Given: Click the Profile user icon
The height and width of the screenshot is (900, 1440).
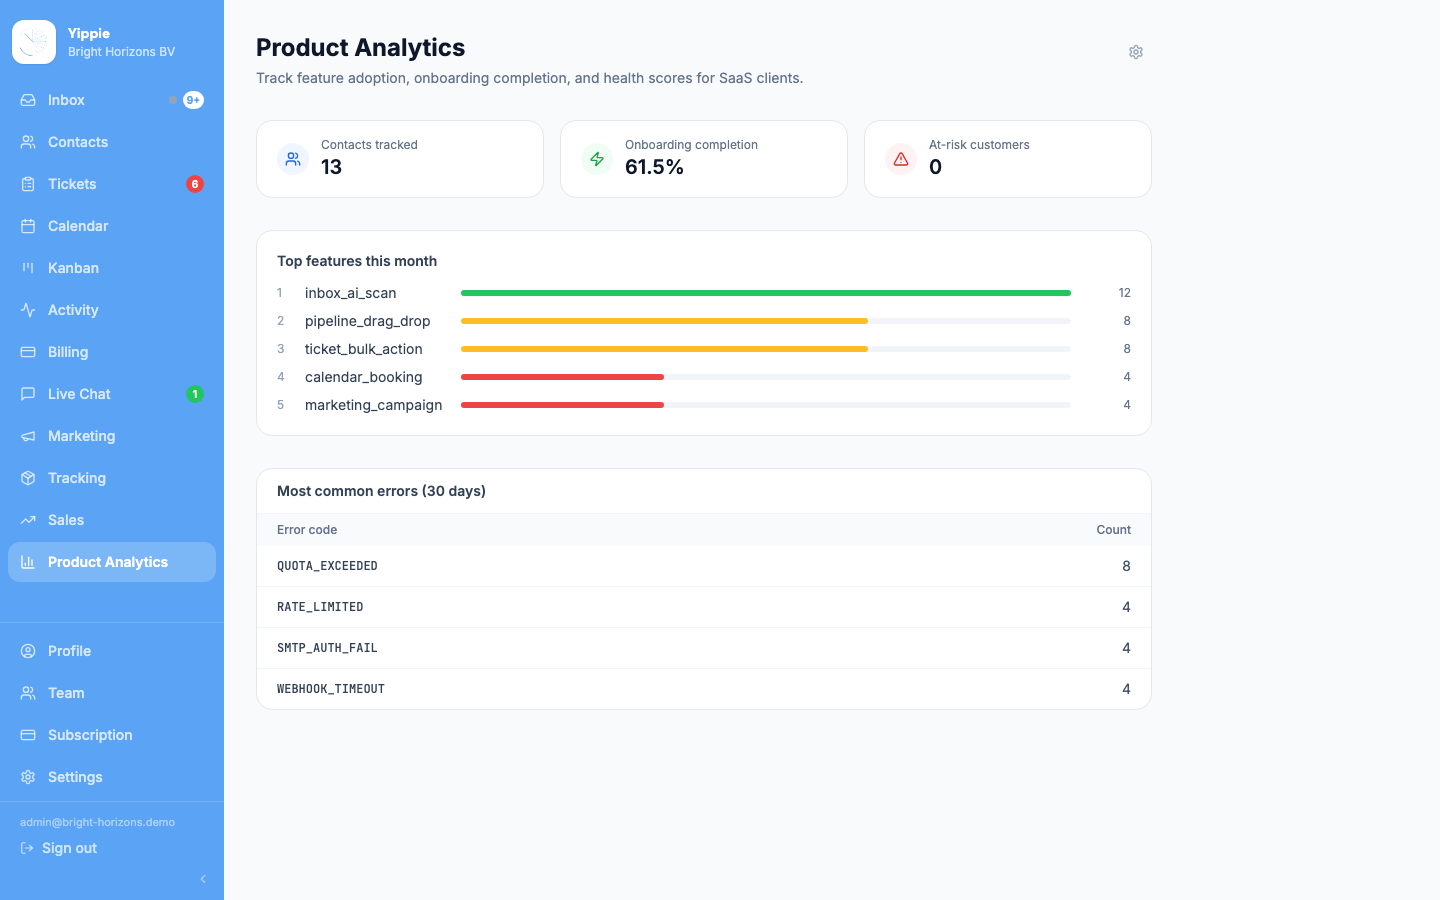Looking at the screenshot, I should click(x=28, y=651).
